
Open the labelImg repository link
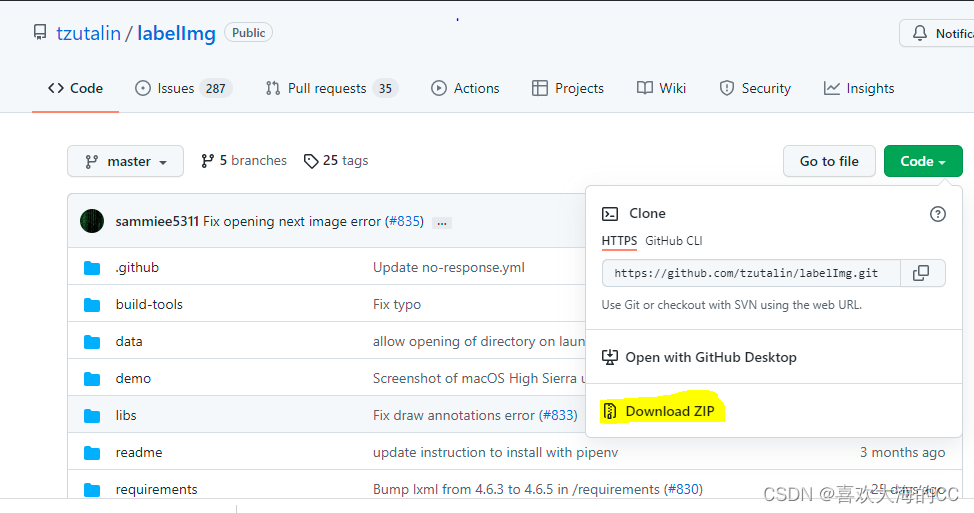[x=176, y=33]
